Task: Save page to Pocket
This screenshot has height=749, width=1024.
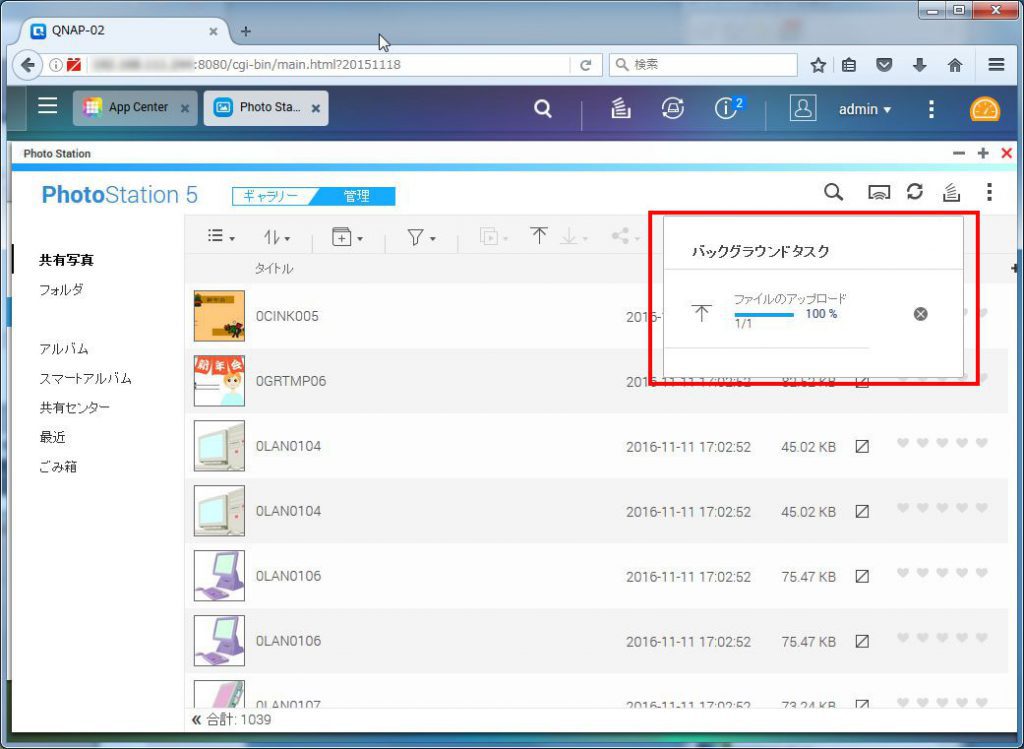Action: pyautogui.click(x=884, y=65)
